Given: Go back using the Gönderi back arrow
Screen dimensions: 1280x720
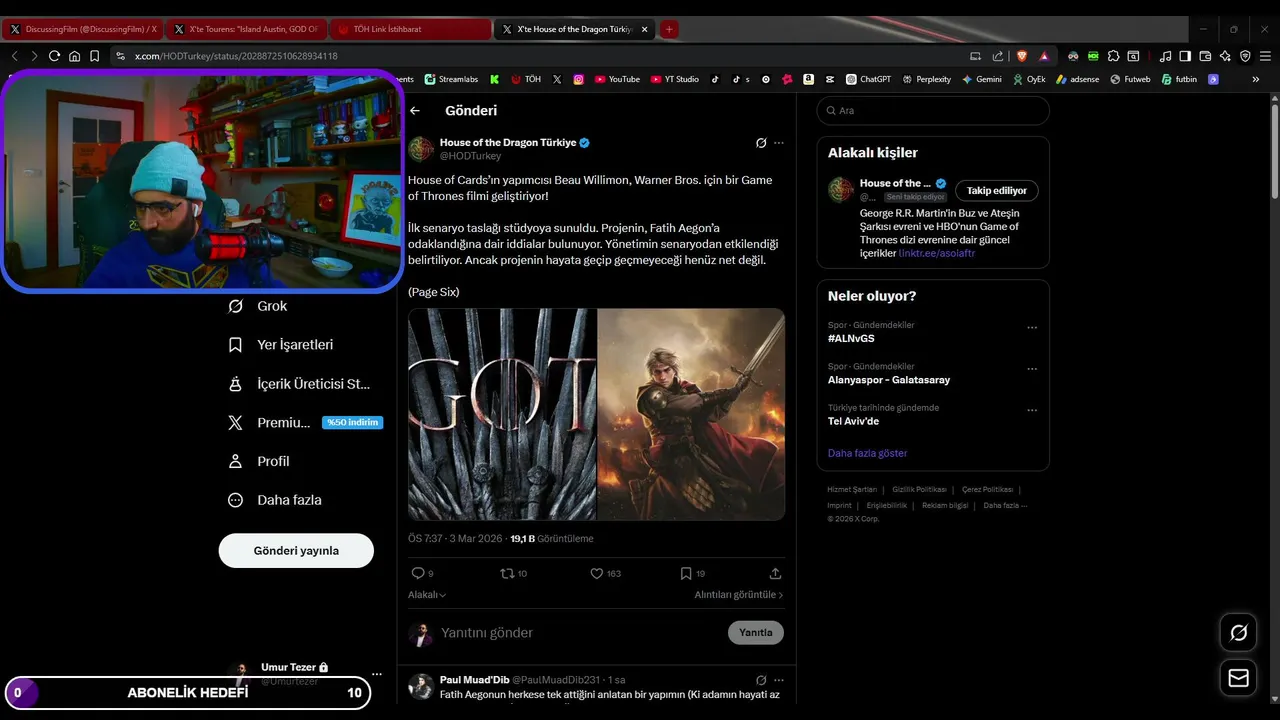Looking at the screenshot, I should tap(415, 111).
